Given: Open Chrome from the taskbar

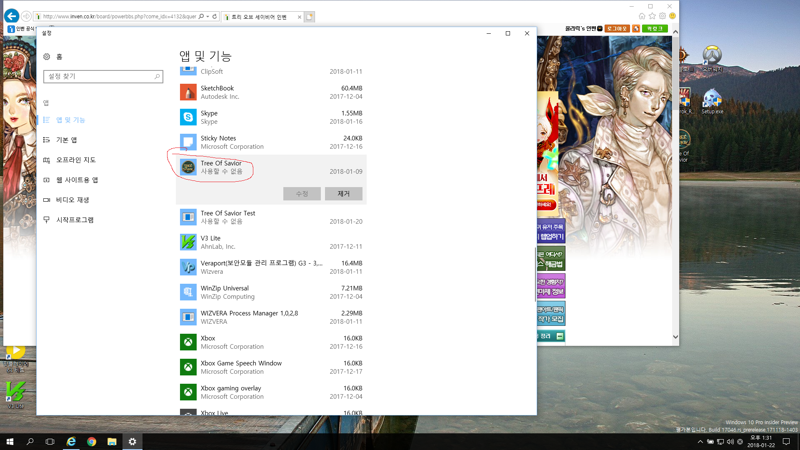Looking at the screenshot, I should 91,441.
